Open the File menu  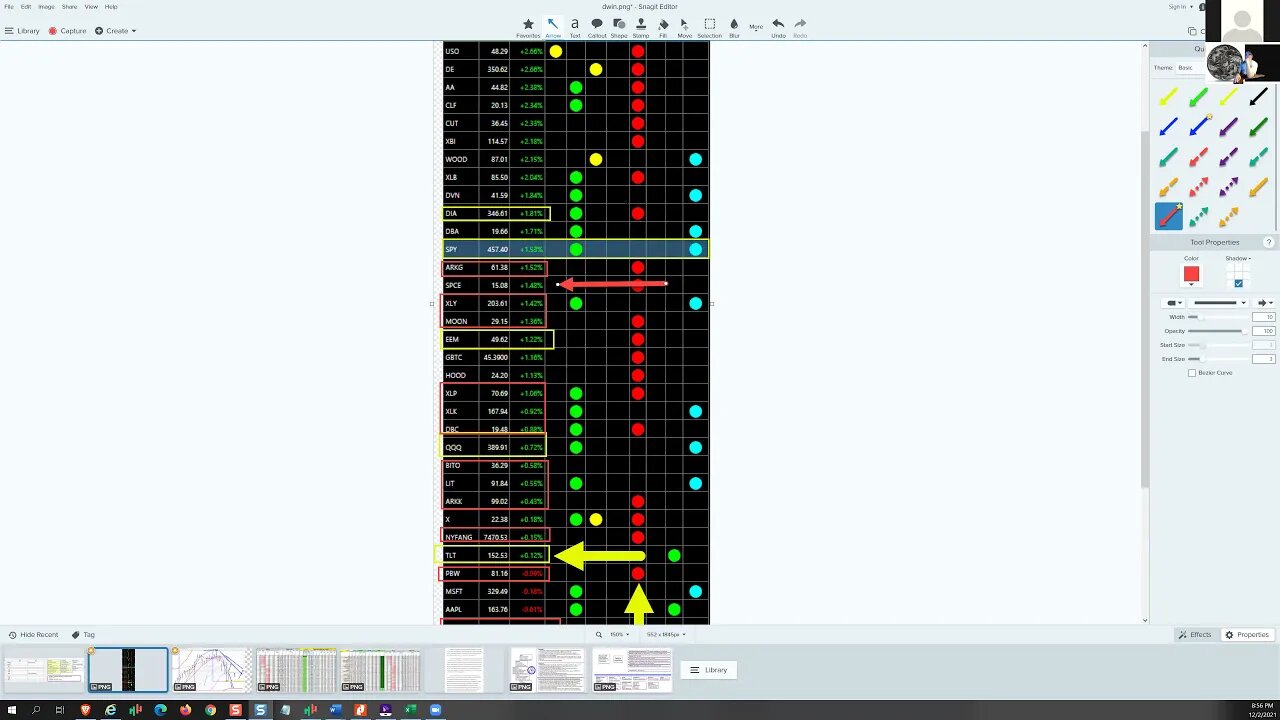[x=9, y=7]
